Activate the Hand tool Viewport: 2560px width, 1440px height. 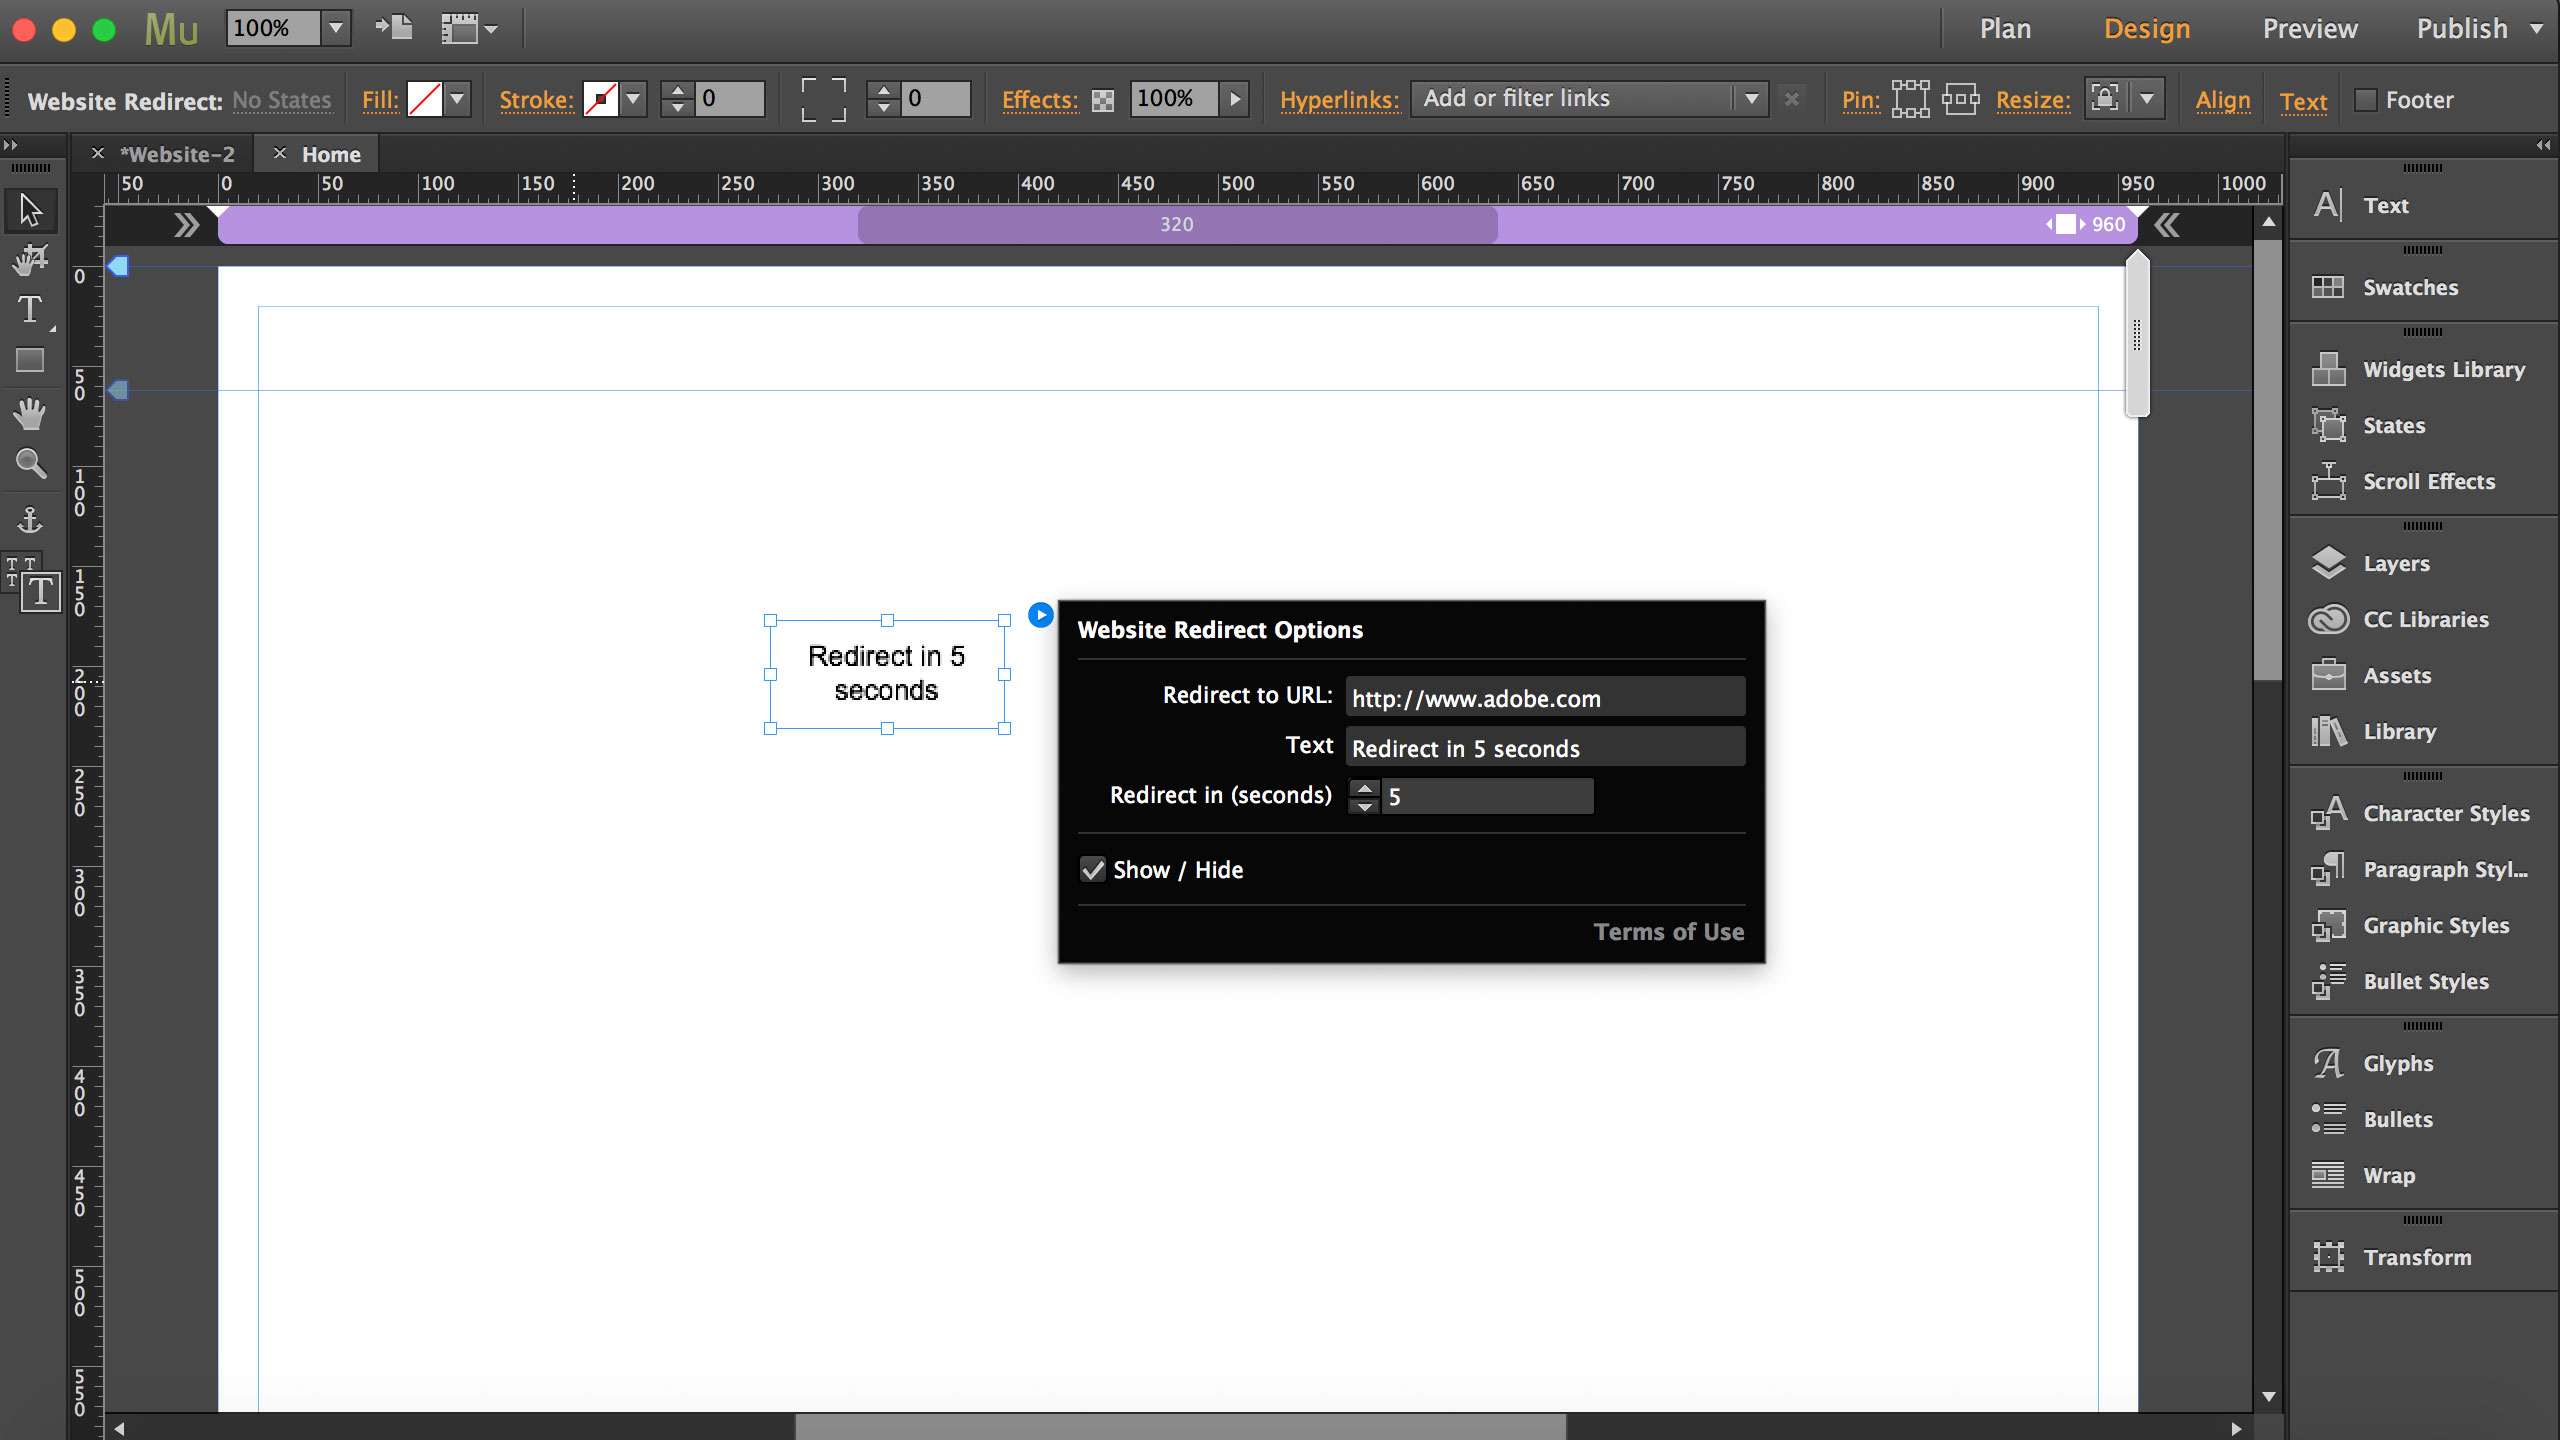coord(30,414)
